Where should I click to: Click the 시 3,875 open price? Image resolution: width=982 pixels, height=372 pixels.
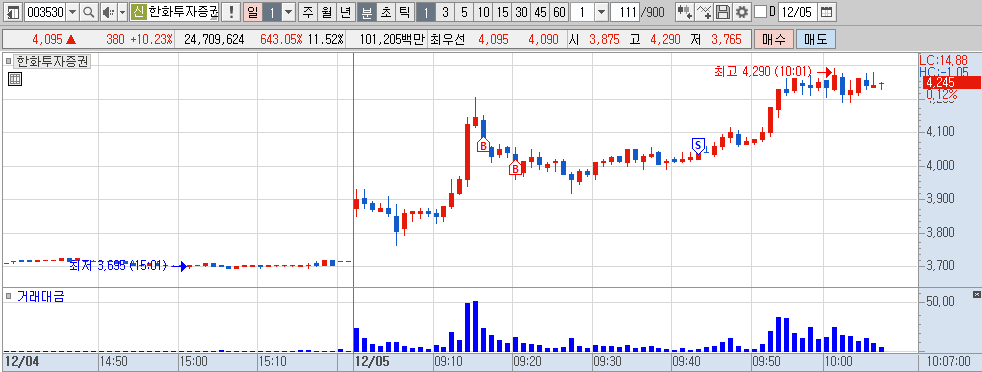(594, 39)
